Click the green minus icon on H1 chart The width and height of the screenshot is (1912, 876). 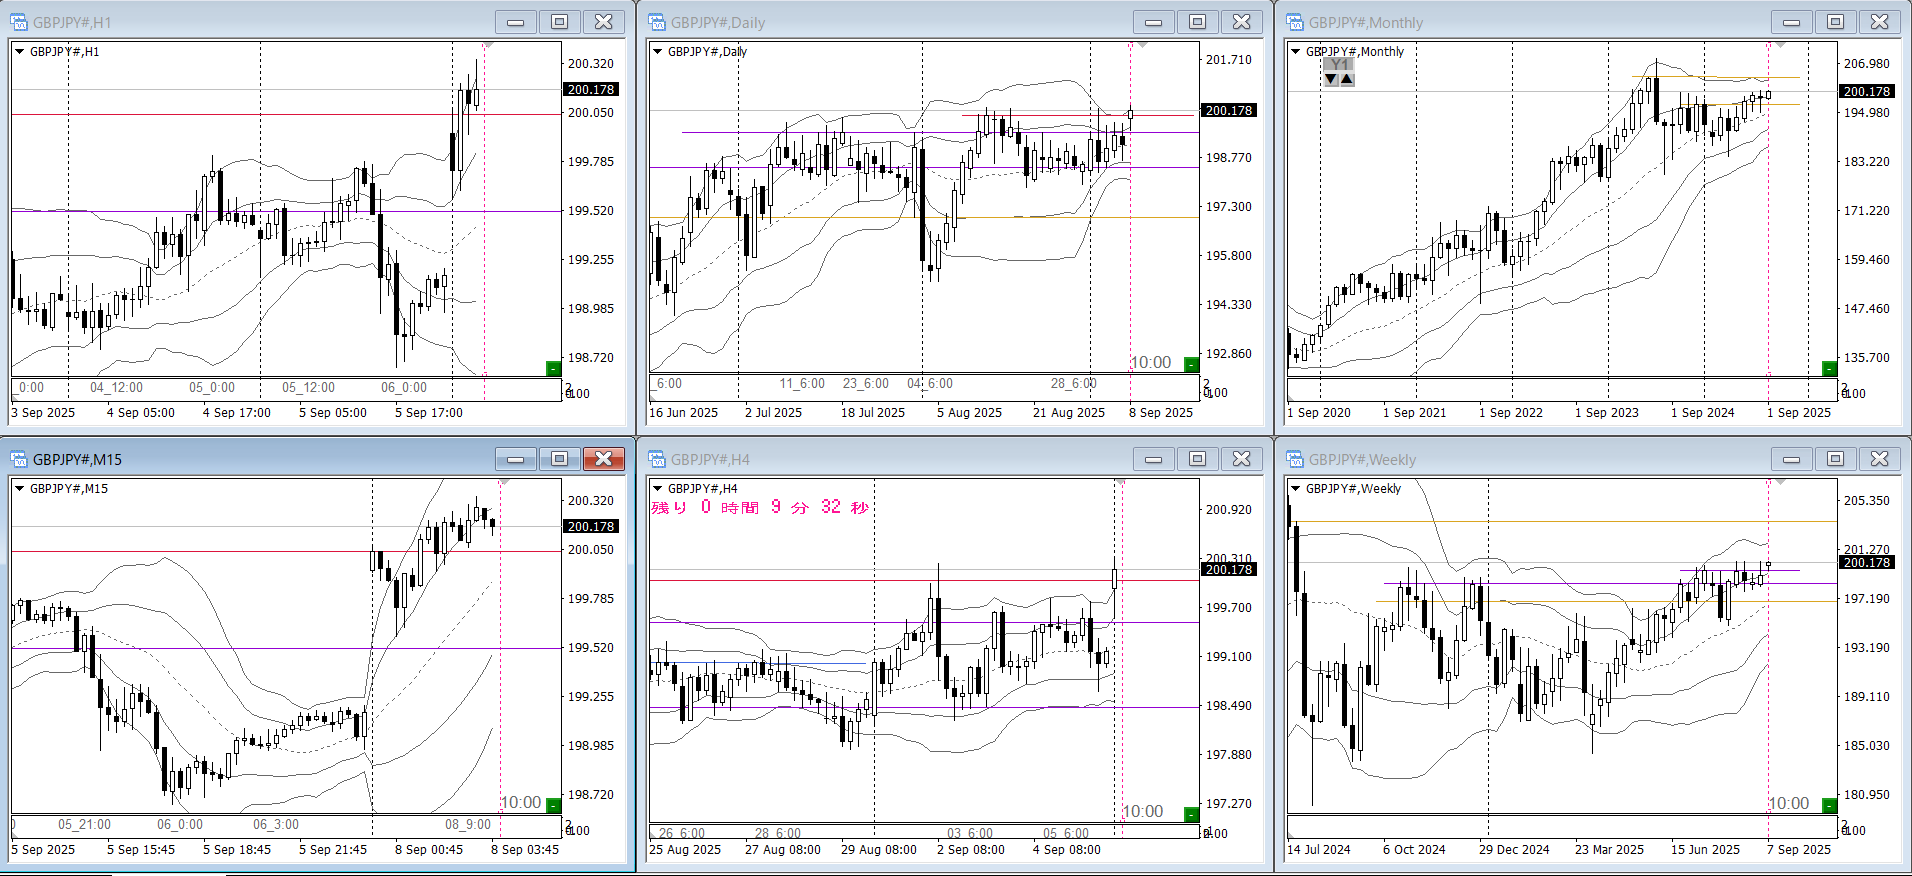(553, 369)
